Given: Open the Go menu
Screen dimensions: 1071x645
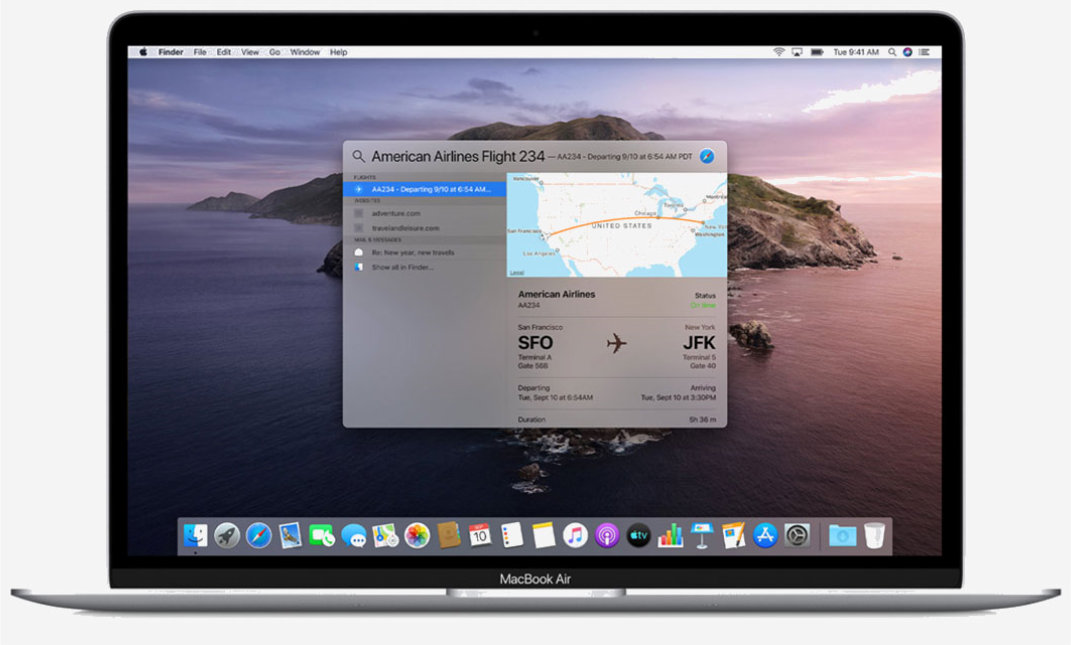Looking at the screenshot, I should click(275, 52).
